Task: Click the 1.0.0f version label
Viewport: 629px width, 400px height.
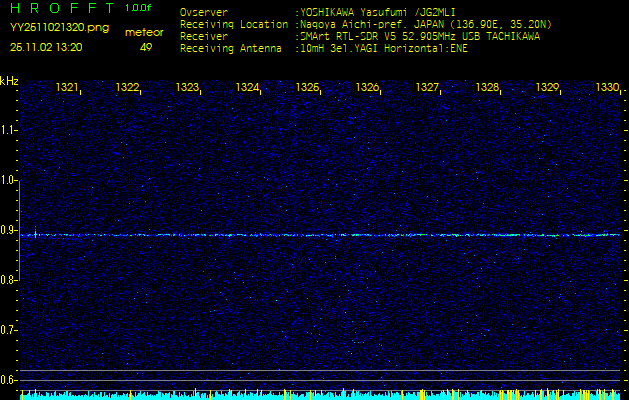Action: [x=139, y=9]
